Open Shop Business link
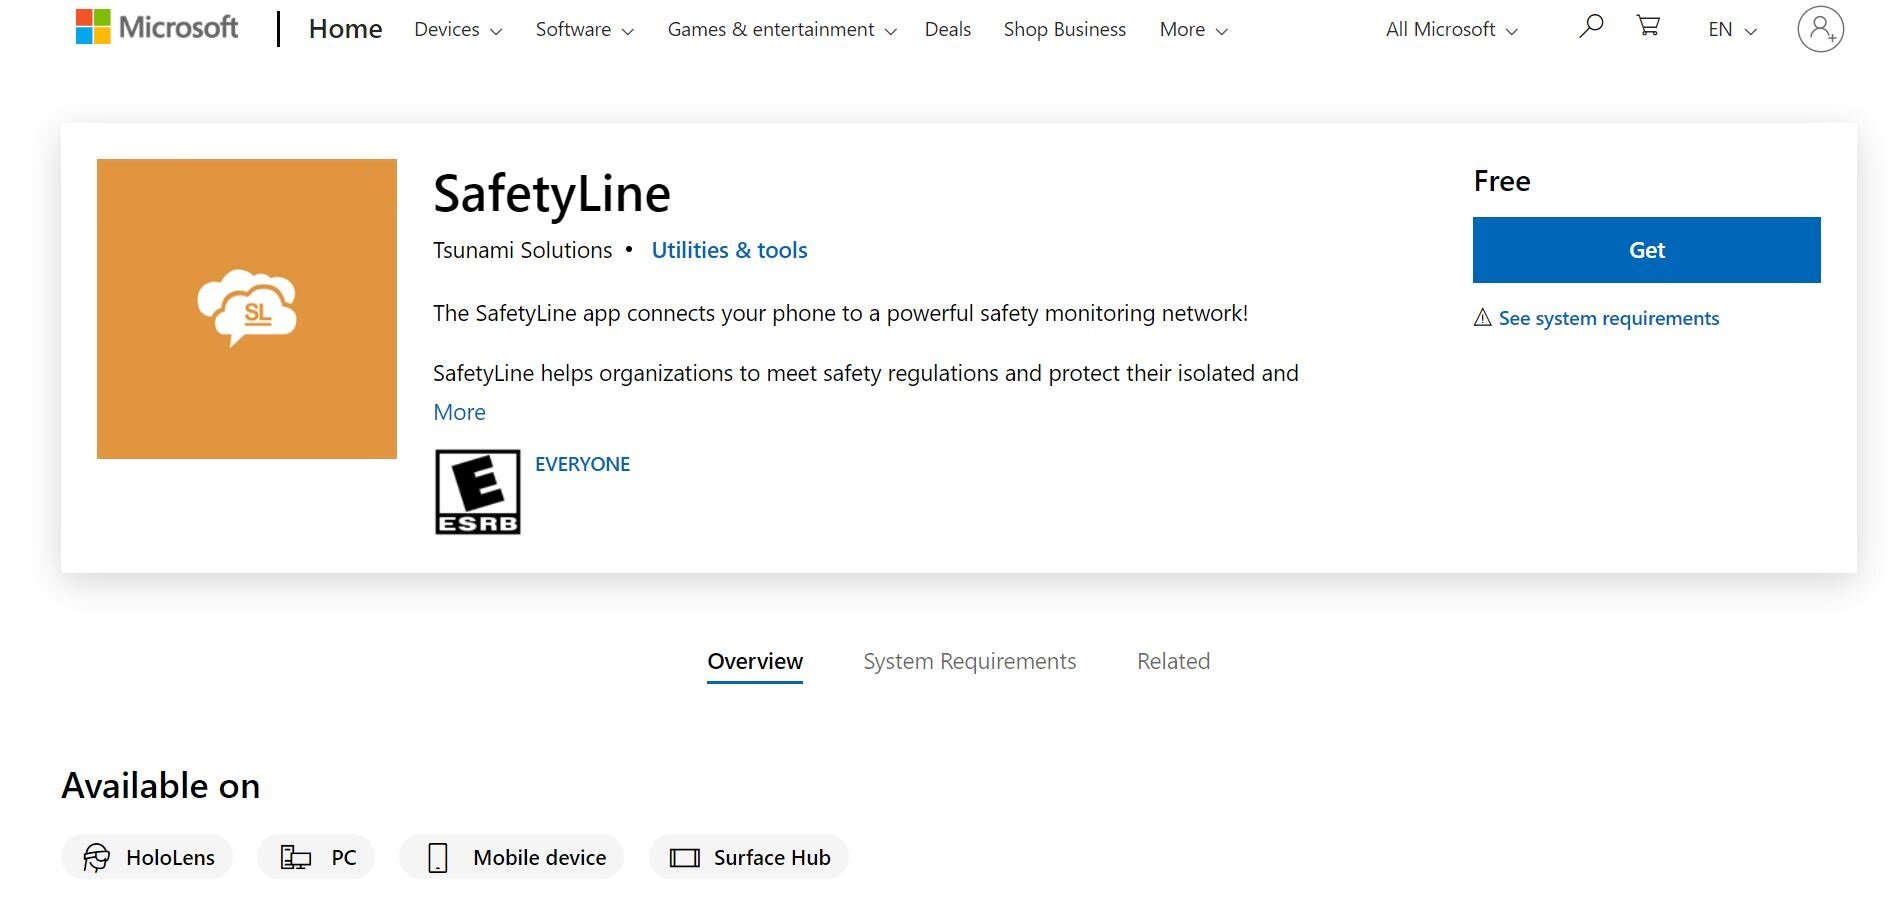This screenshot has width=1903, height=899. pyautogui.click(x=1065, y=30)
